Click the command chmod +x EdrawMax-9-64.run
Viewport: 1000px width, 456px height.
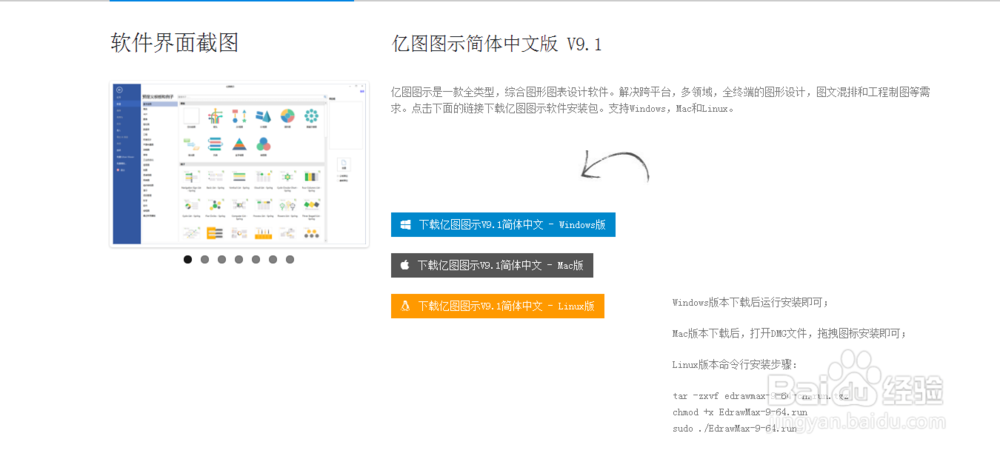(x=740, y=412)
